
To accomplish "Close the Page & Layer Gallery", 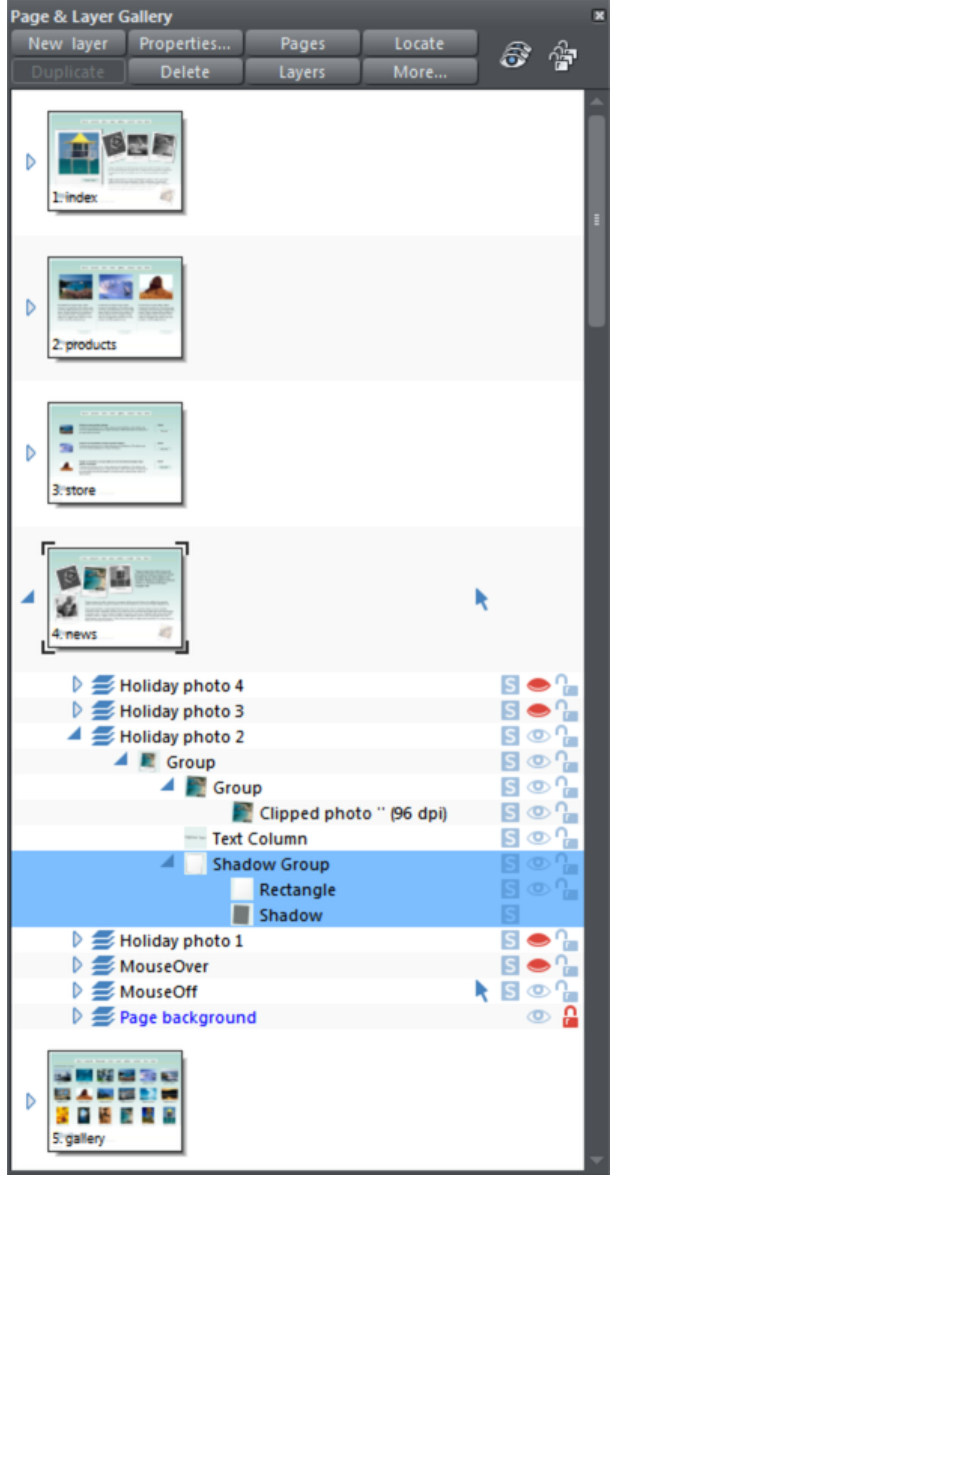I will click(x=598, y=15).
